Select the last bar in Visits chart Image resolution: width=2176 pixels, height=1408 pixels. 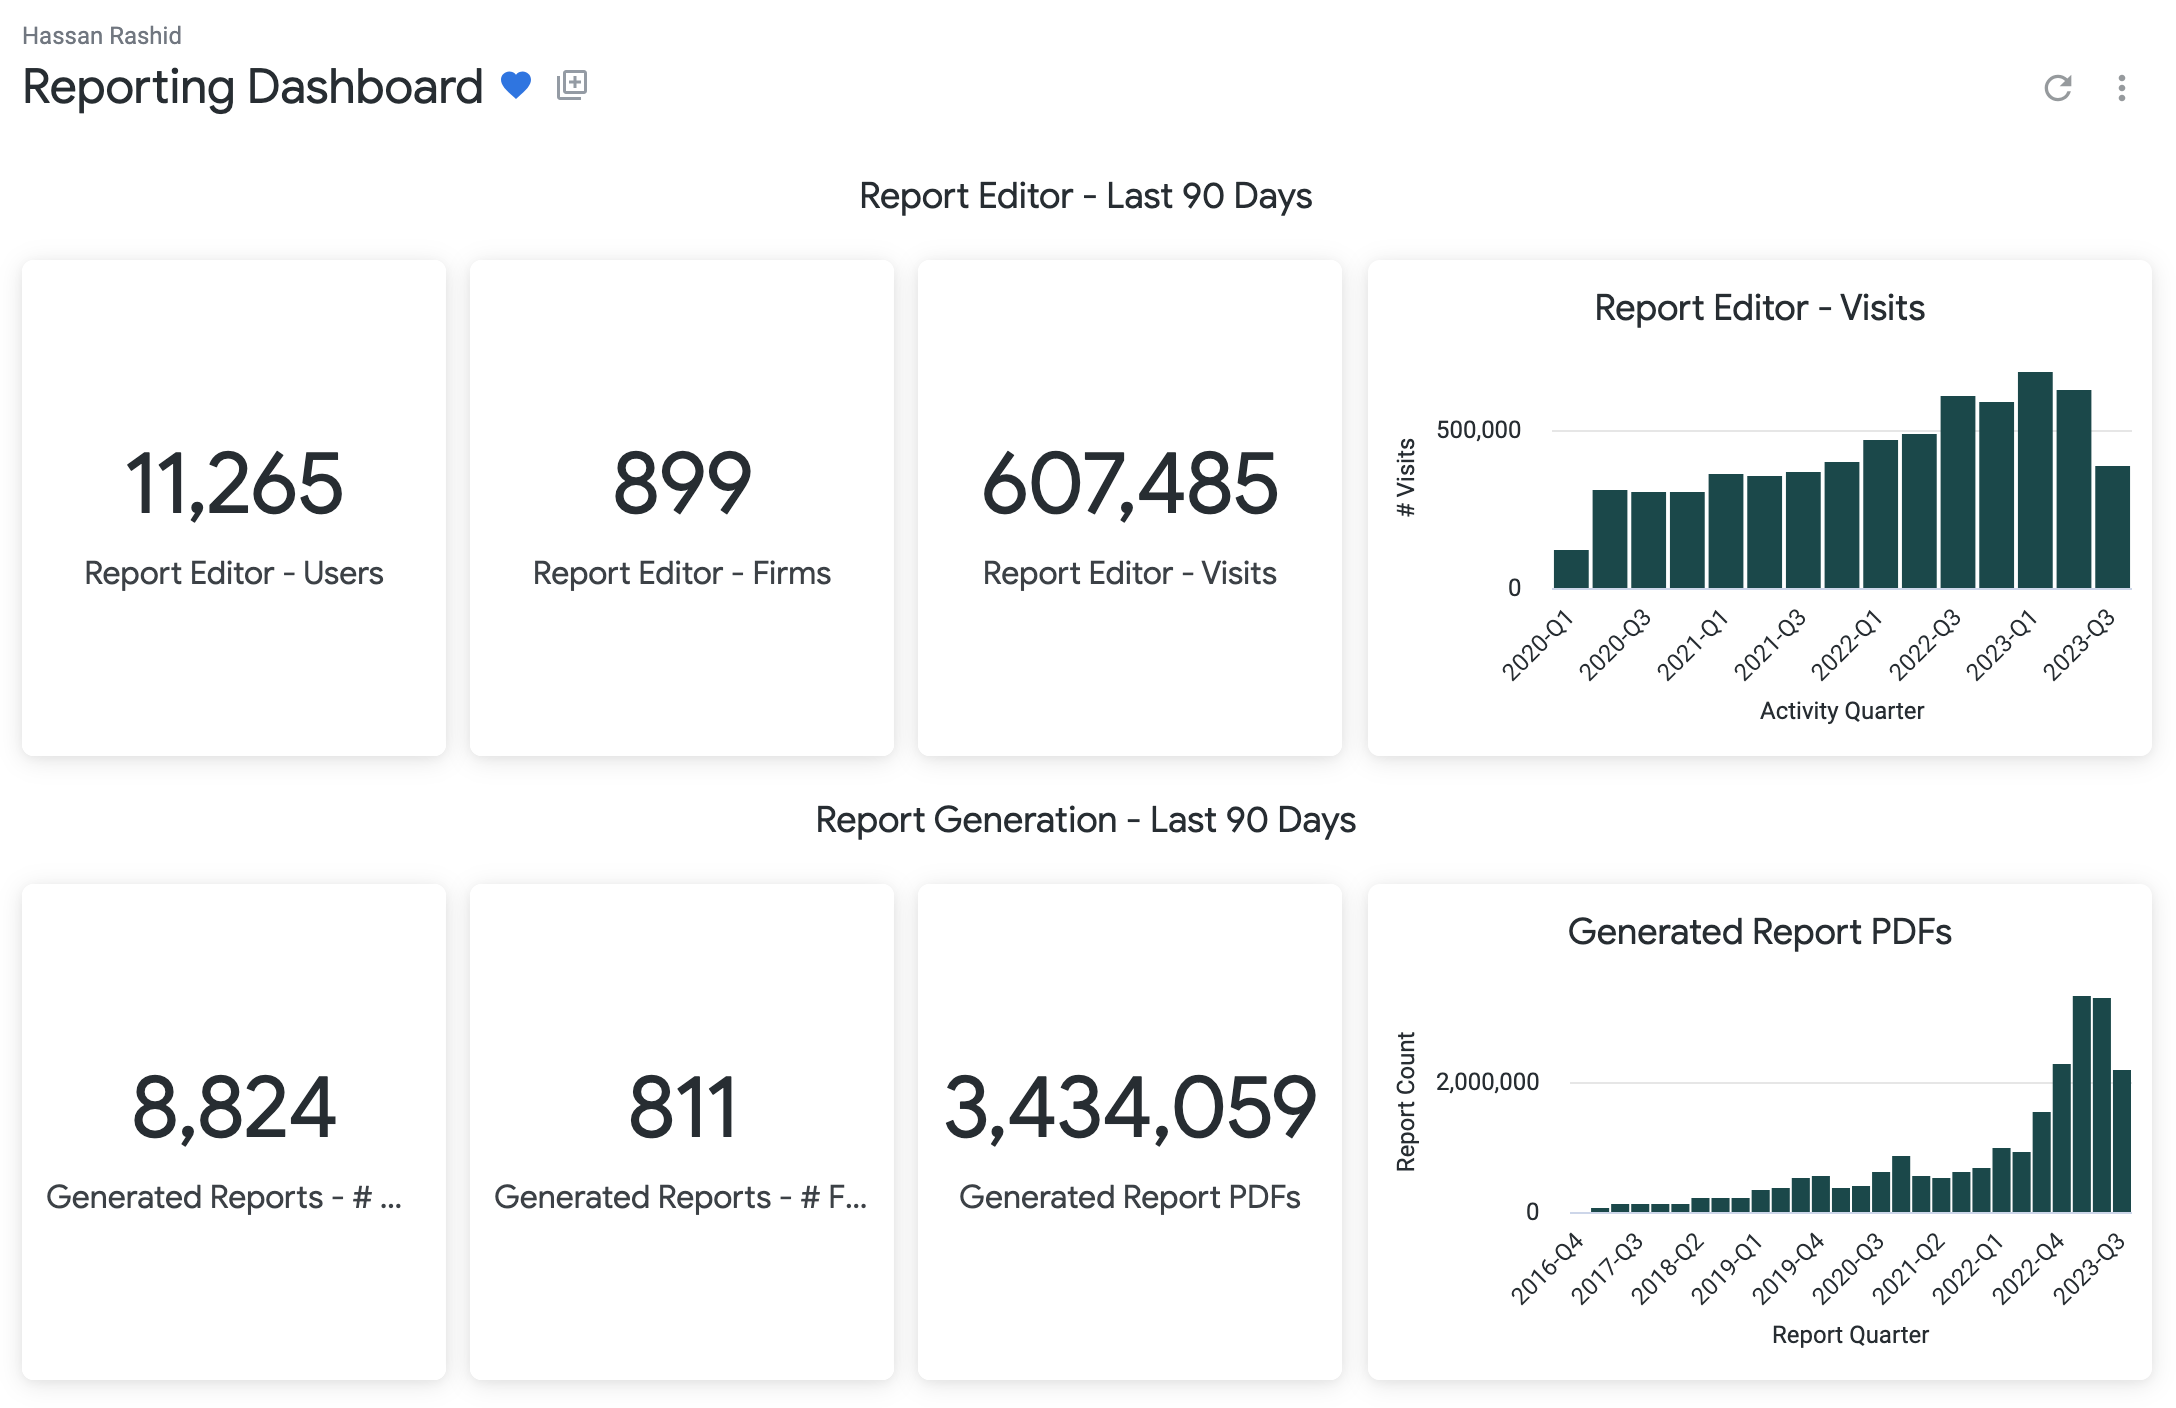tap(2112, 527)
